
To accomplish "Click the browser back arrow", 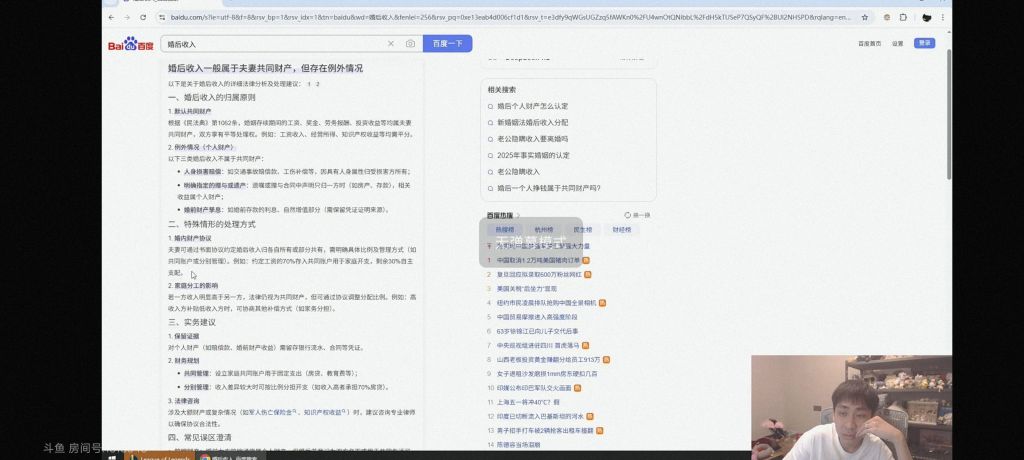I will (110, 18).
